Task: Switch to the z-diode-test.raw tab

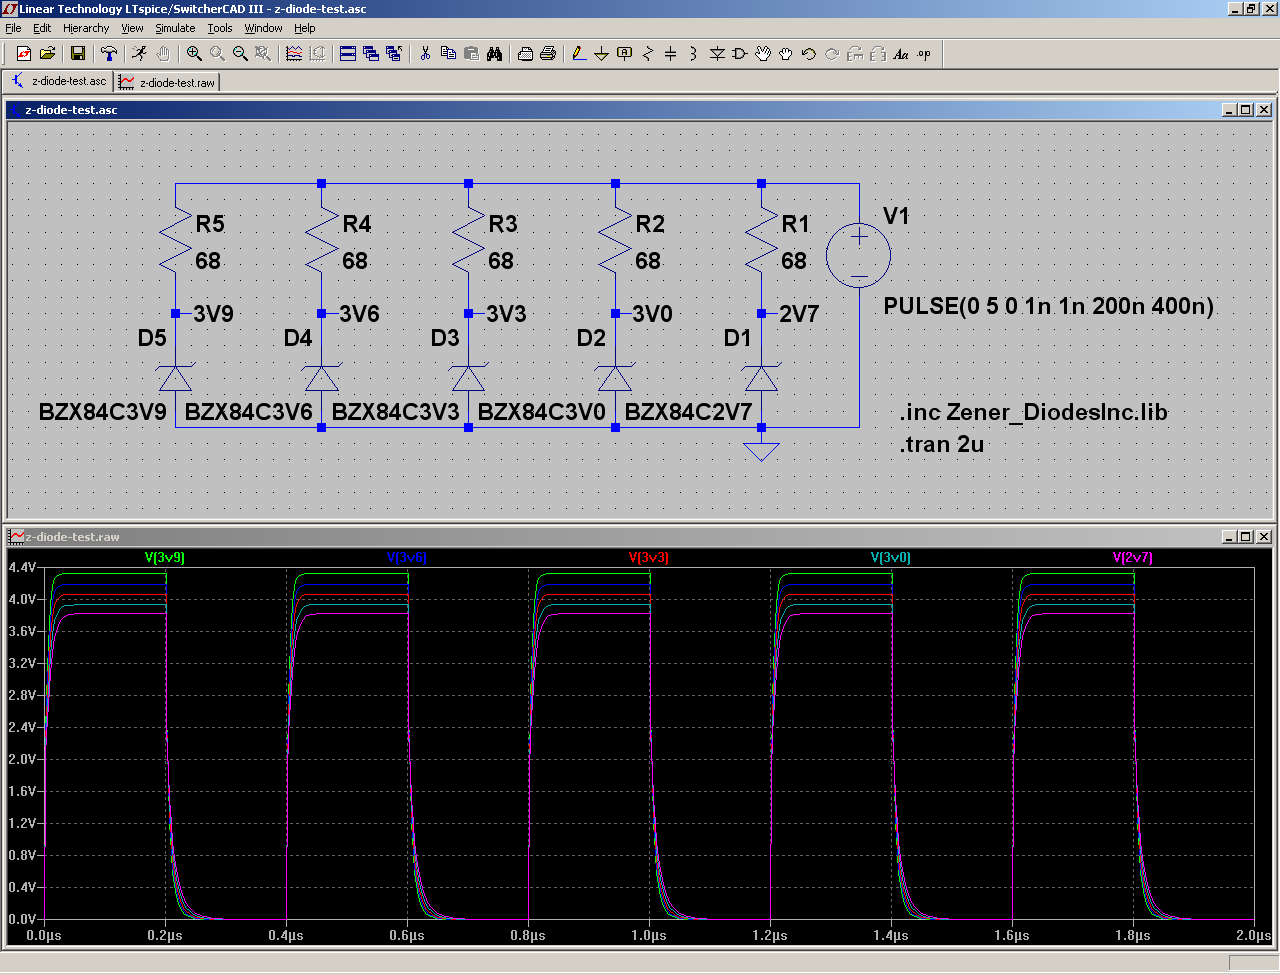Action: (x=167, y=82)
